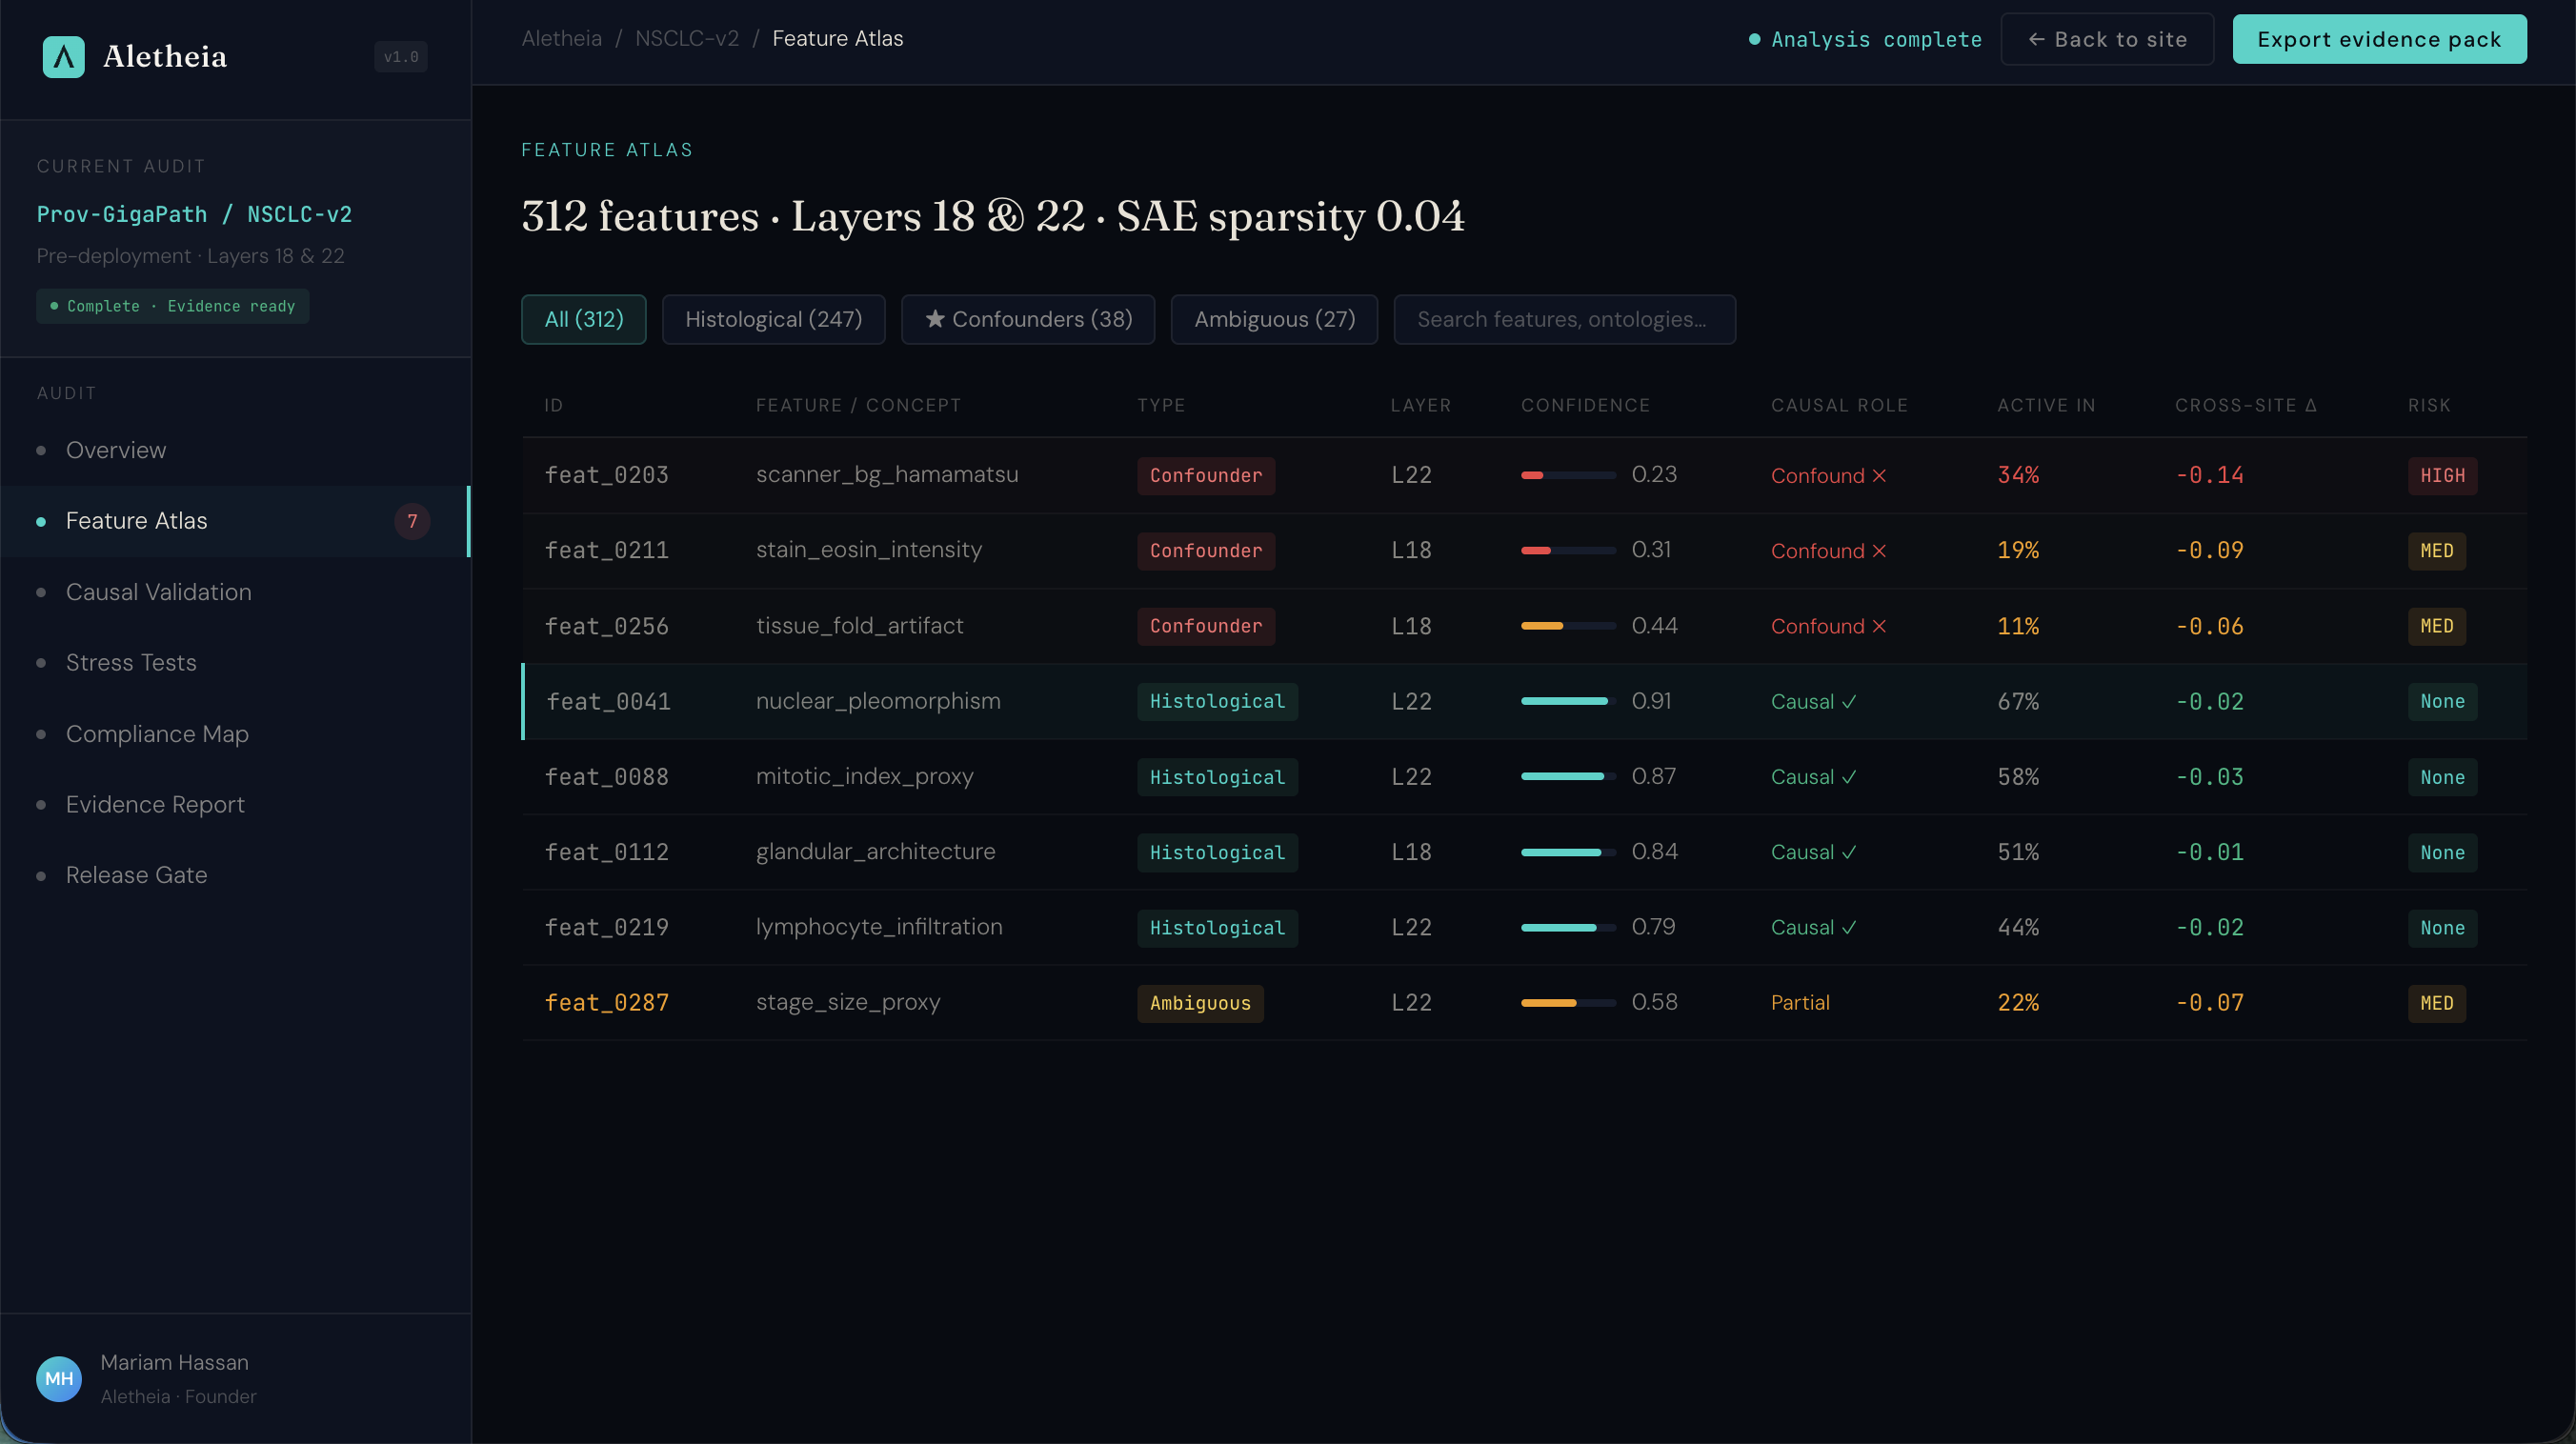Toggle the Ambiguous (27) filter
2576x1444 pixels.
1273,319
